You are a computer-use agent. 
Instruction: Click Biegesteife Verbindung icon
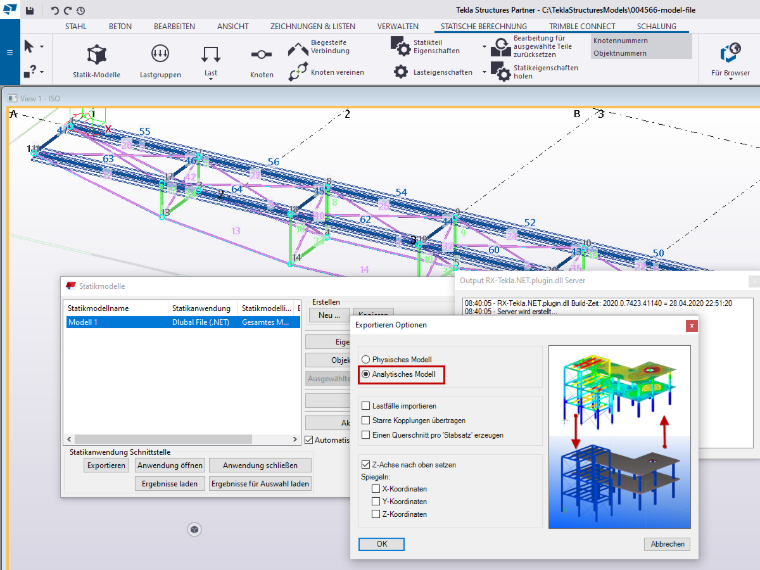coord(298,49)
